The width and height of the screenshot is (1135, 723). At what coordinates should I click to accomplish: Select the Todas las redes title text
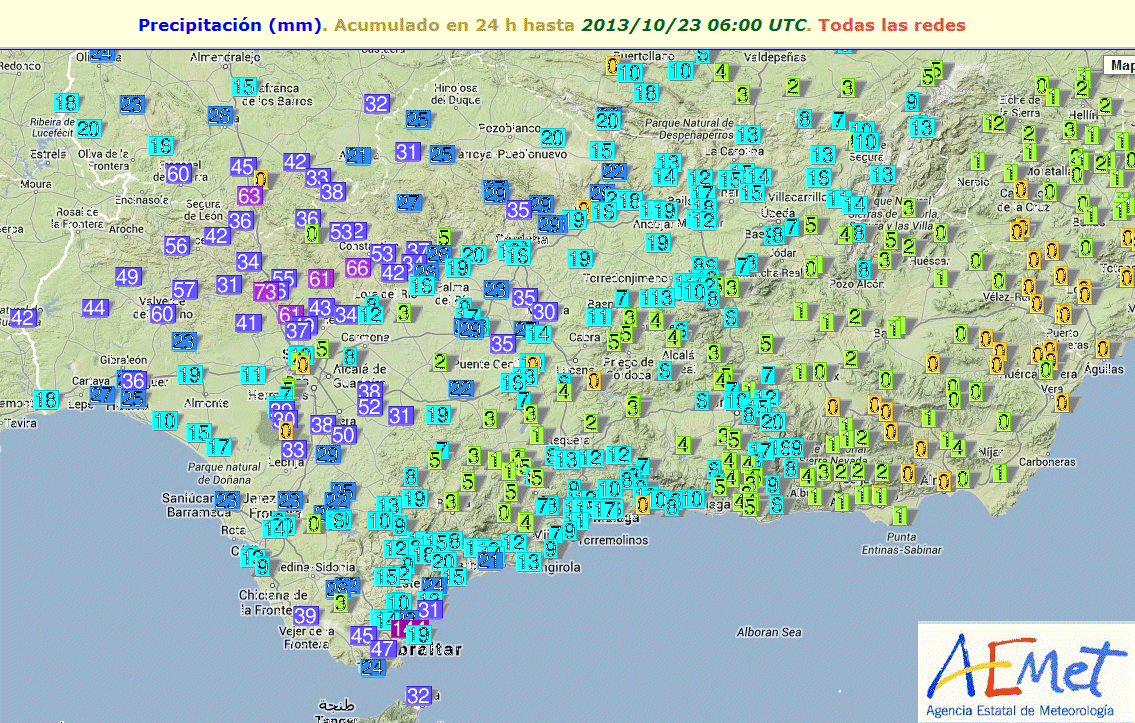892,25
